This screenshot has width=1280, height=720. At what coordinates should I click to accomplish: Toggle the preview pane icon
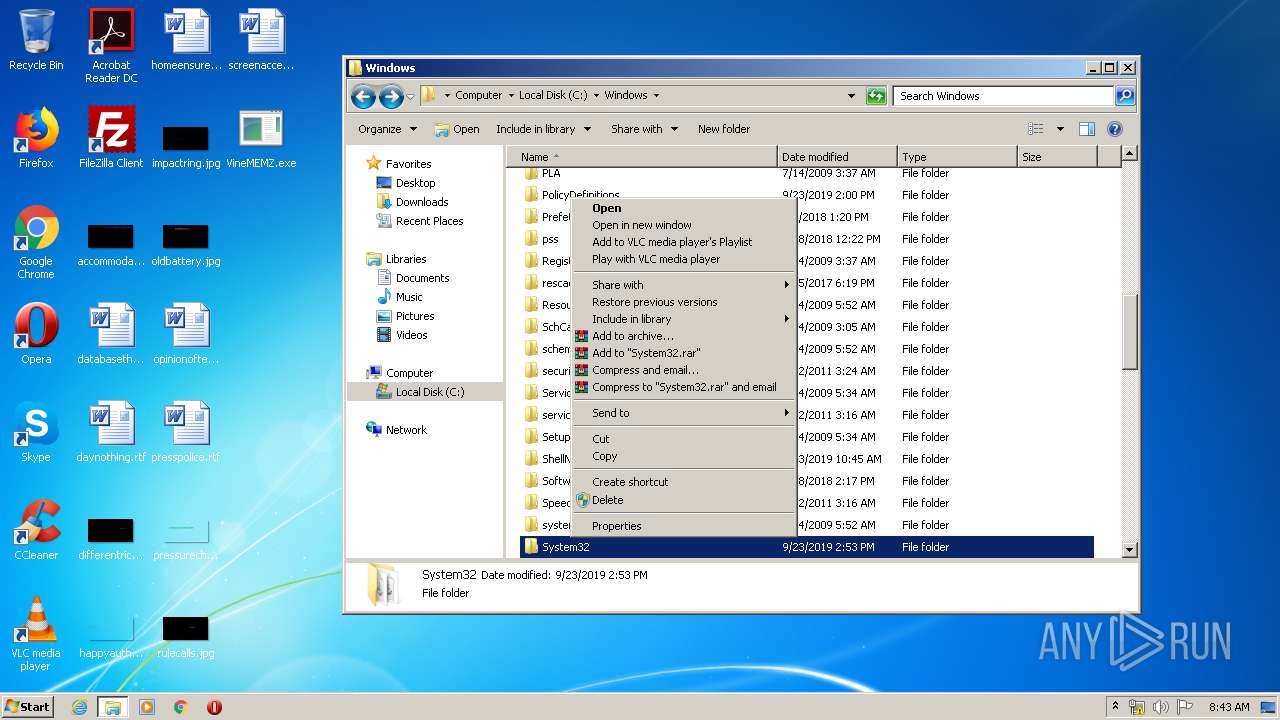coord(1087,129)
